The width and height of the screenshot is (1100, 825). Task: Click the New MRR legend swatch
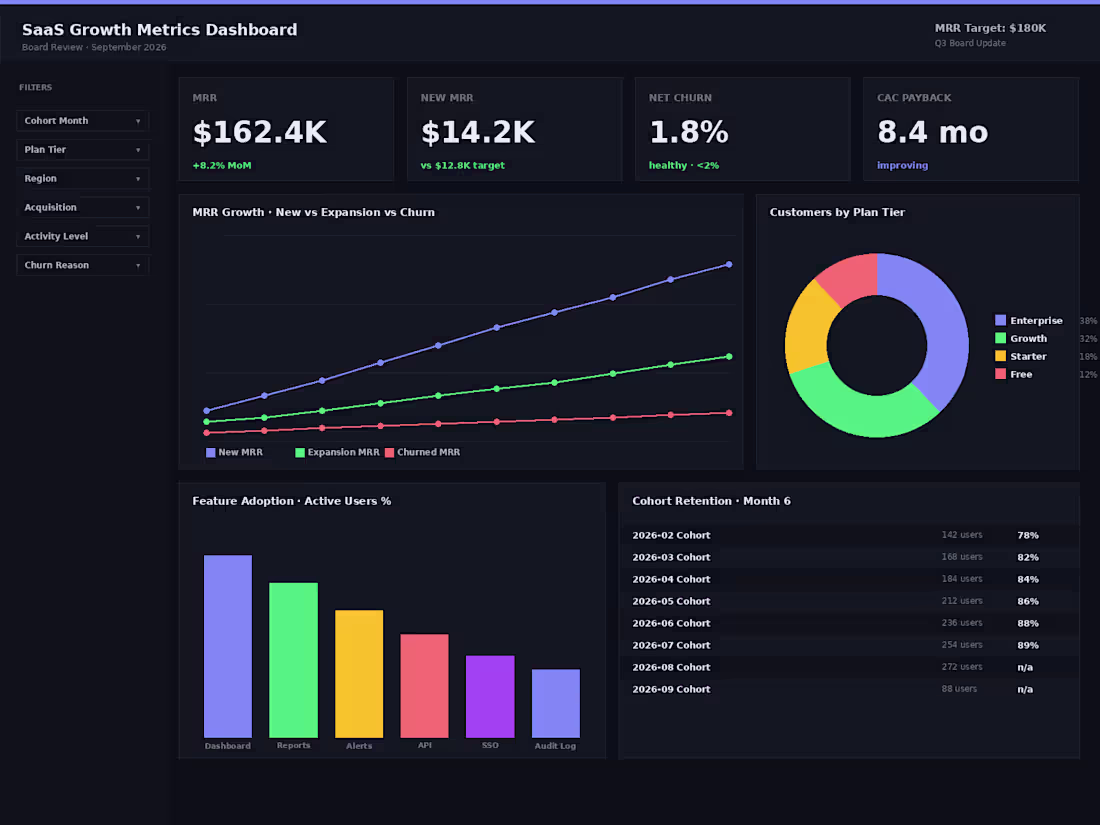[210, 452]
